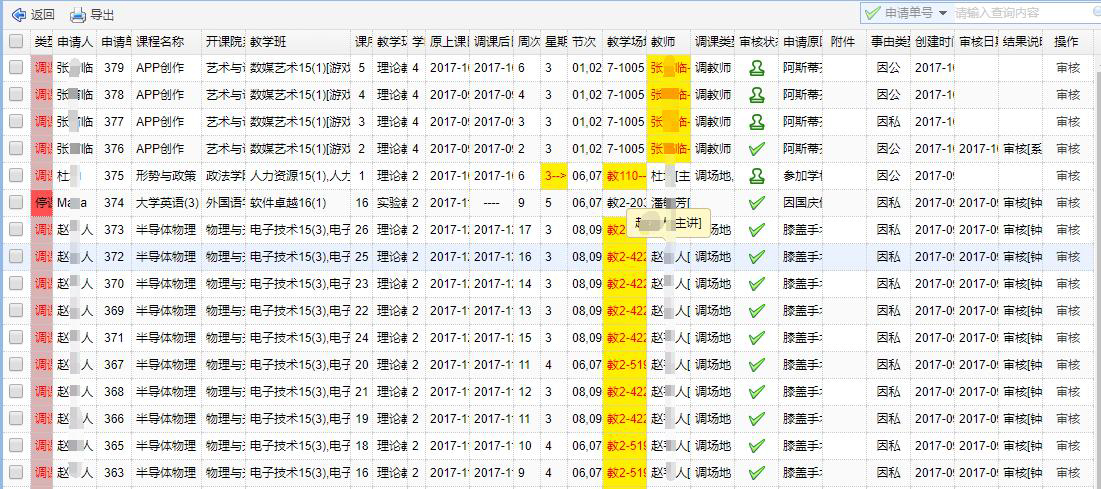Click 审核 action for application 379
The height and width of the screenshot is (489, 1101).
coord(1067,67)
